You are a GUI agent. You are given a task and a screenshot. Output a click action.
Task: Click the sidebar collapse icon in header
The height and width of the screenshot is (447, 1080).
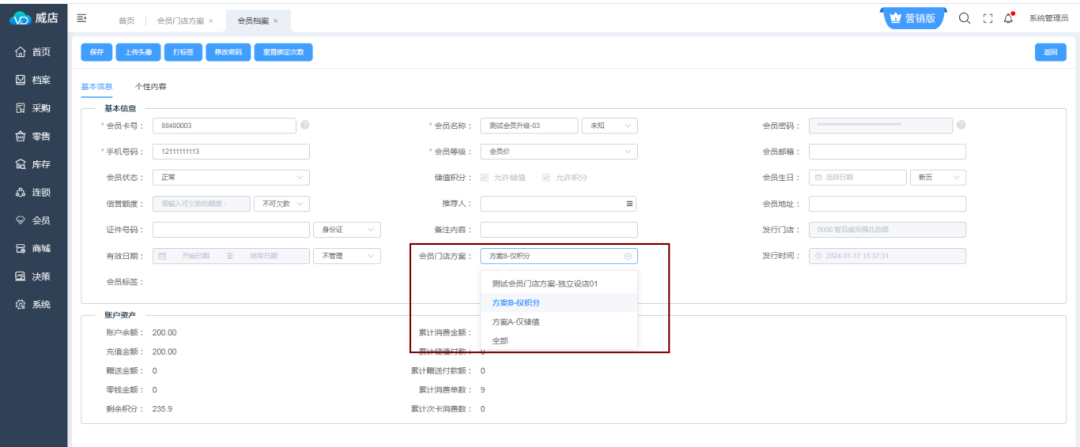pyautogui.click(x=82, y=19)
